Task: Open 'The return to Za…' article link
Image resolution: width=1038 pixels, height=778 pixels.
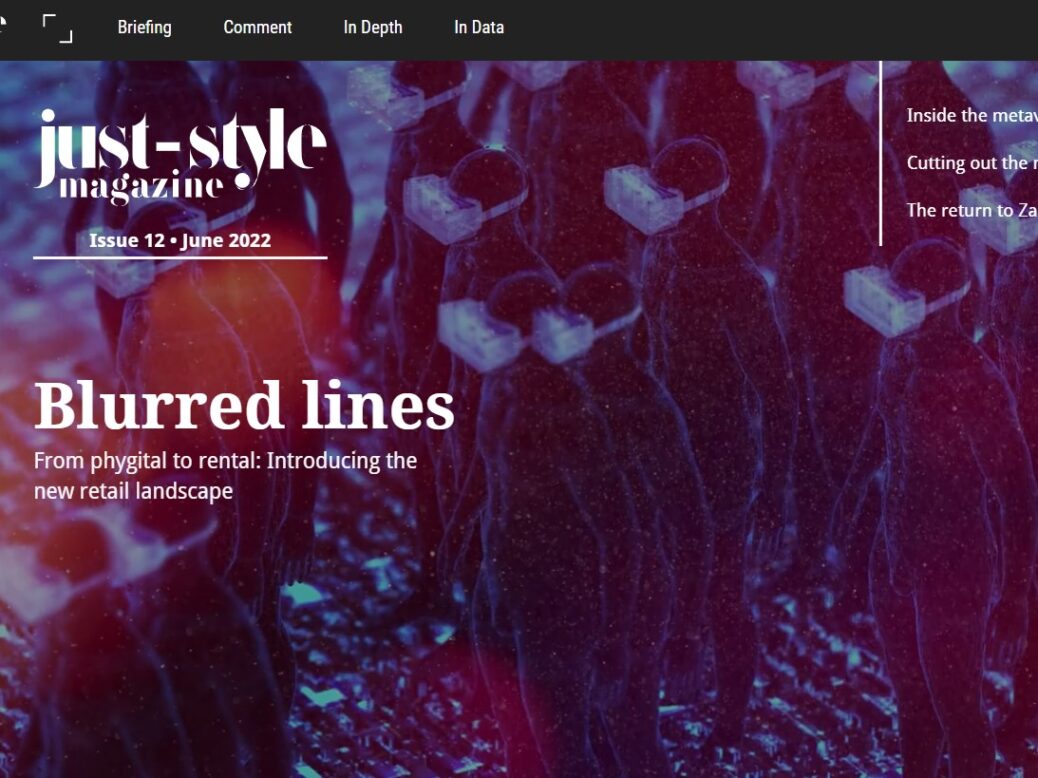Action: tap(972, 211)
